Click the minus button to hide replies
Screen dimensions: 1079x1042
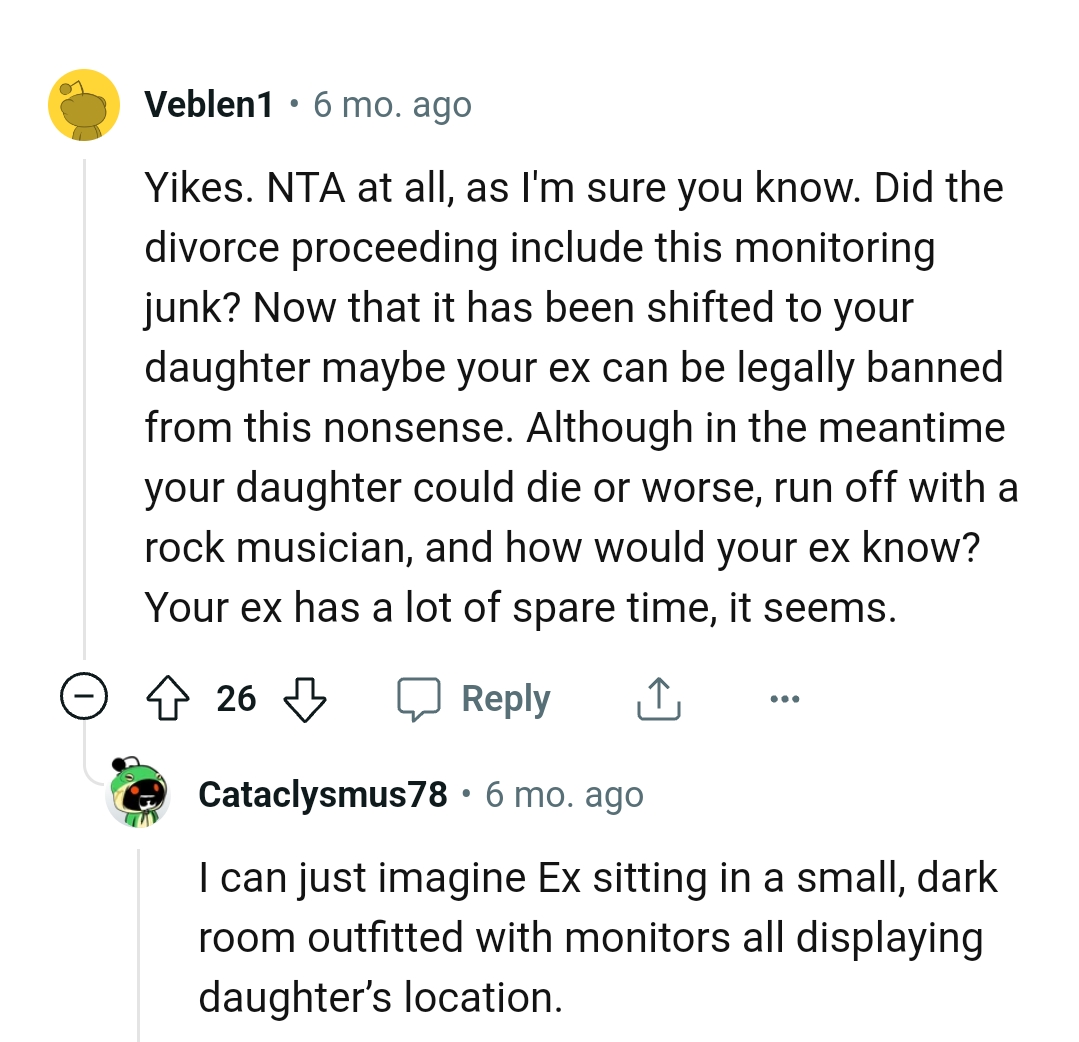click(x=85, y=698)
